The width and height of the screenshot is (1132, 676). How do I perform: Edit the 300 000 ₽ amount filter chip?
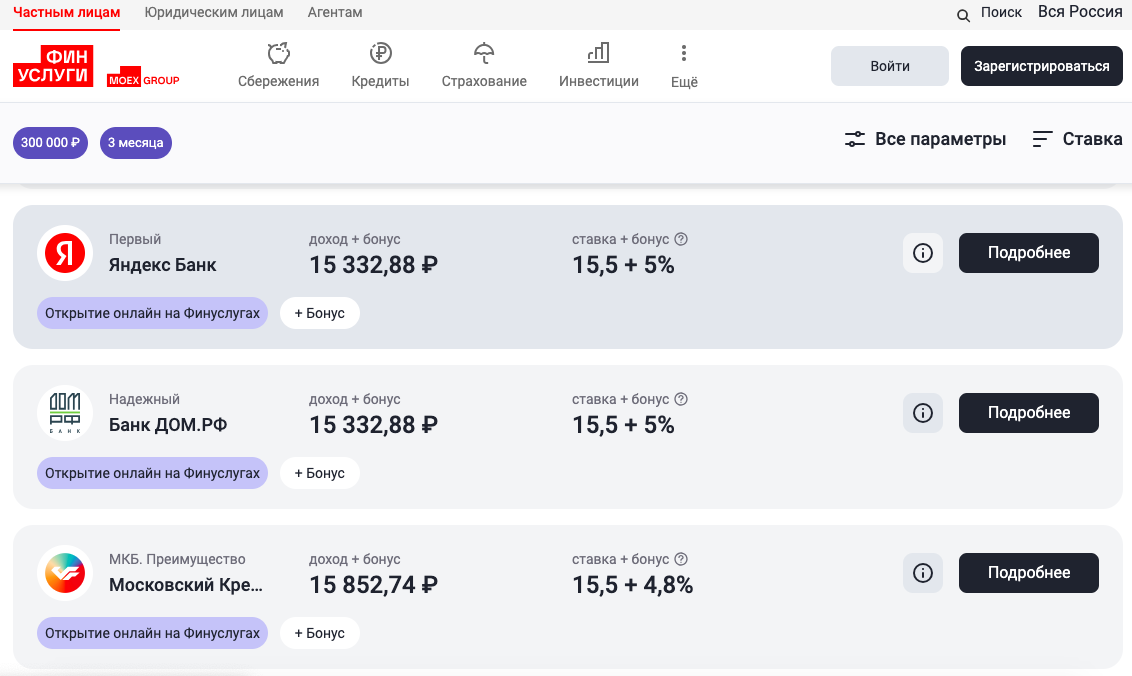click(51, 142)
